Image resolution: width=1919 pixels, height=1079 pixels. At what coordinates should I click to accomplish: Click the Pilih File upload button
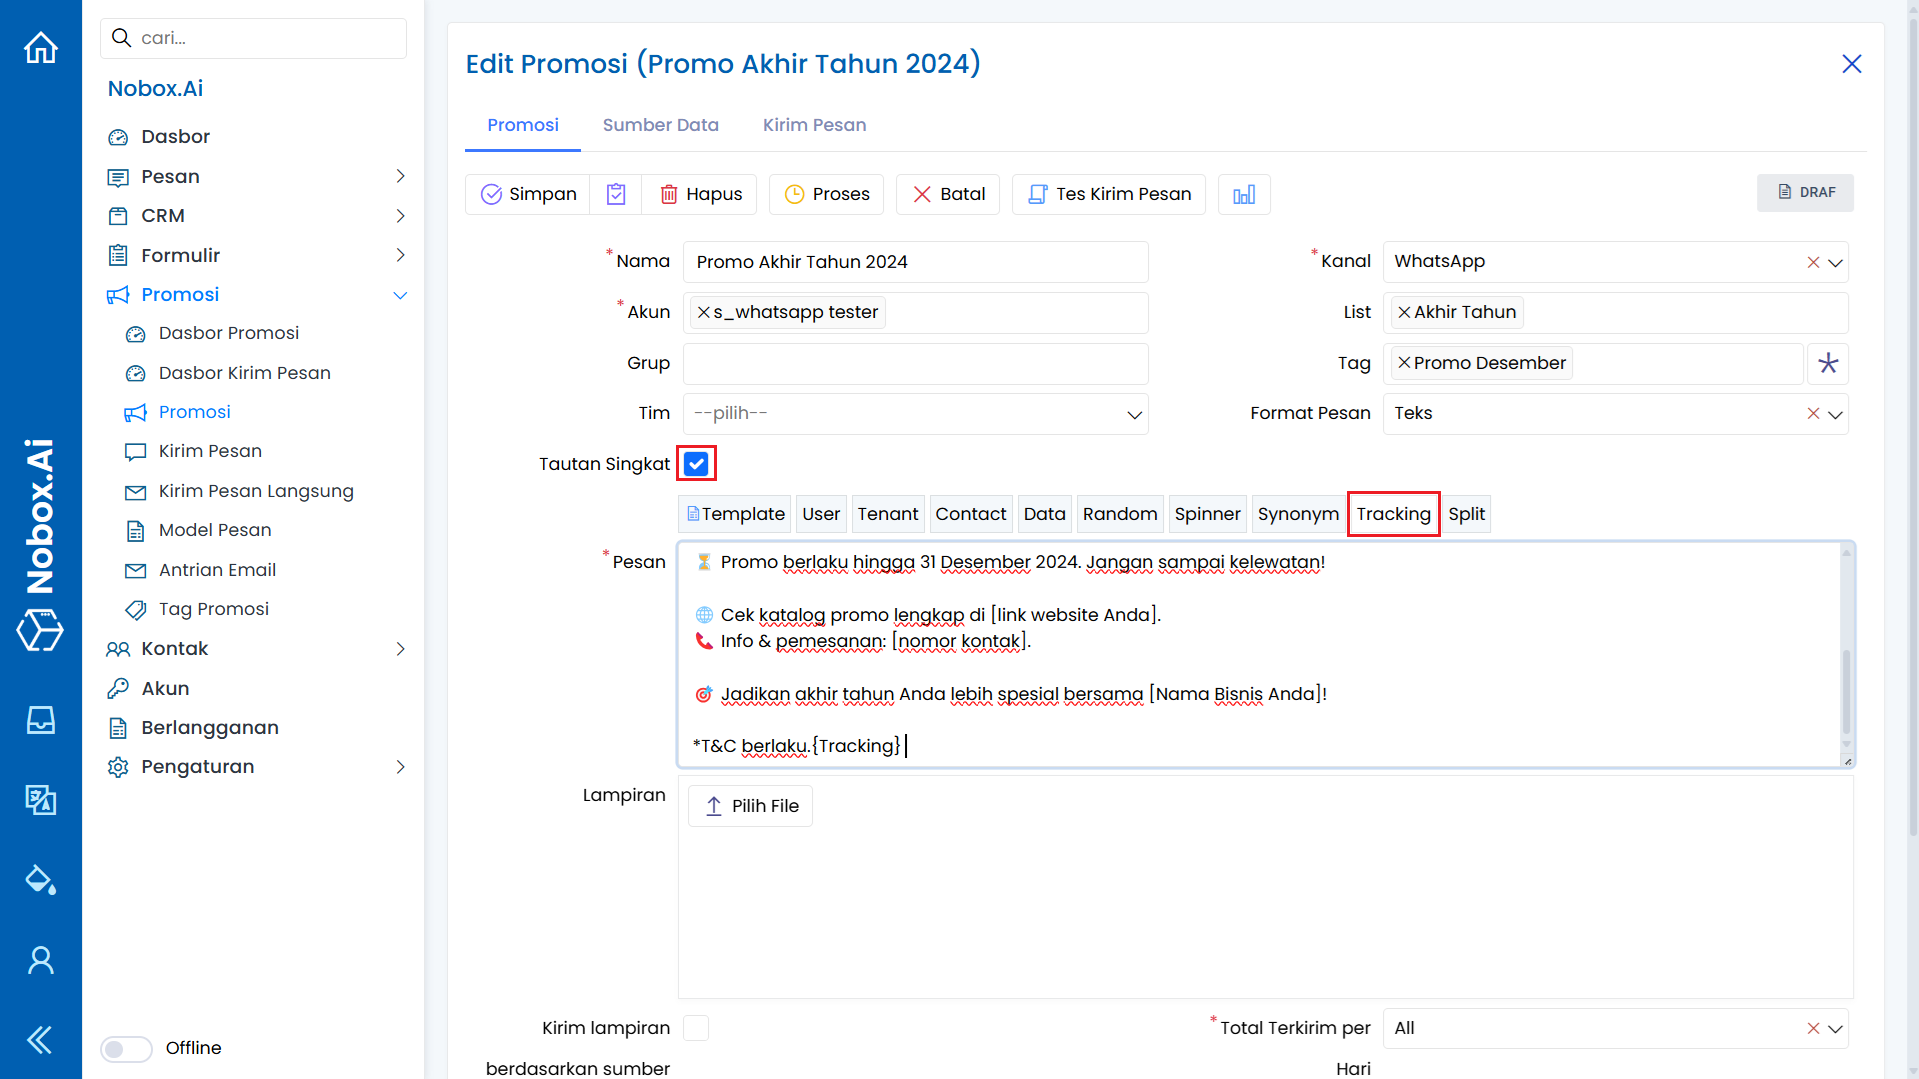pos(750,806)
